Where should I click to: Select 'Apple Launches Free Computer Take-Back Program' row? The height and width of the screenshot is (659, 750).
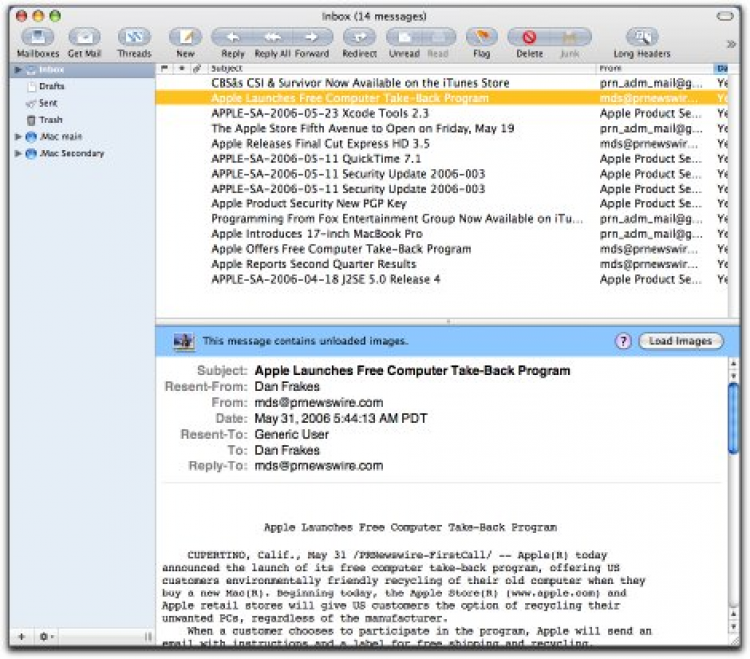click(x=441, y=98)
